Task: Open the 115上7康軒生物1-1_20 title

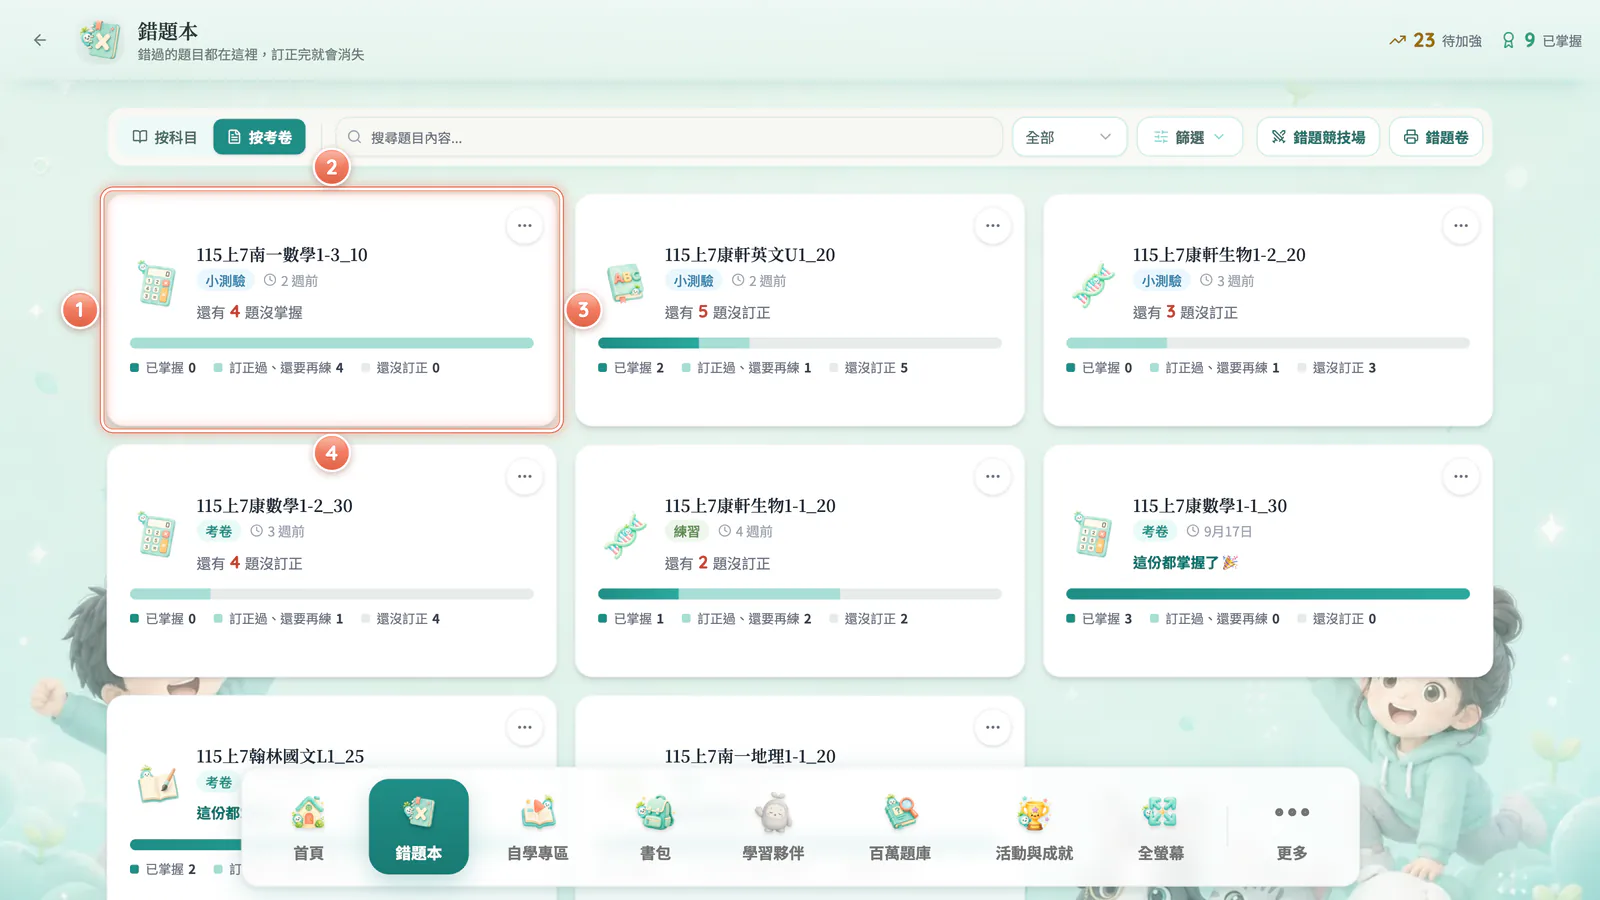Action: tap(750, 506)
